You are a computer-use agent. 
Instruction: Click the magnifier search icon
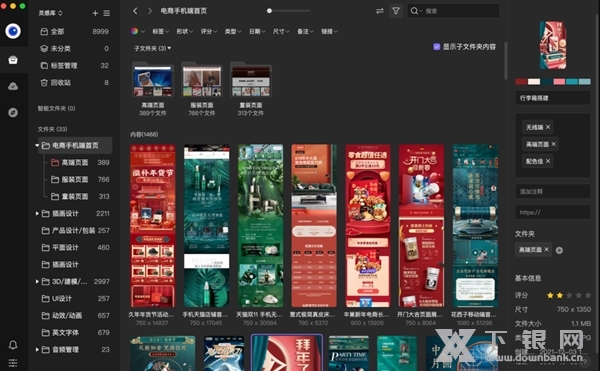(414, 11)
